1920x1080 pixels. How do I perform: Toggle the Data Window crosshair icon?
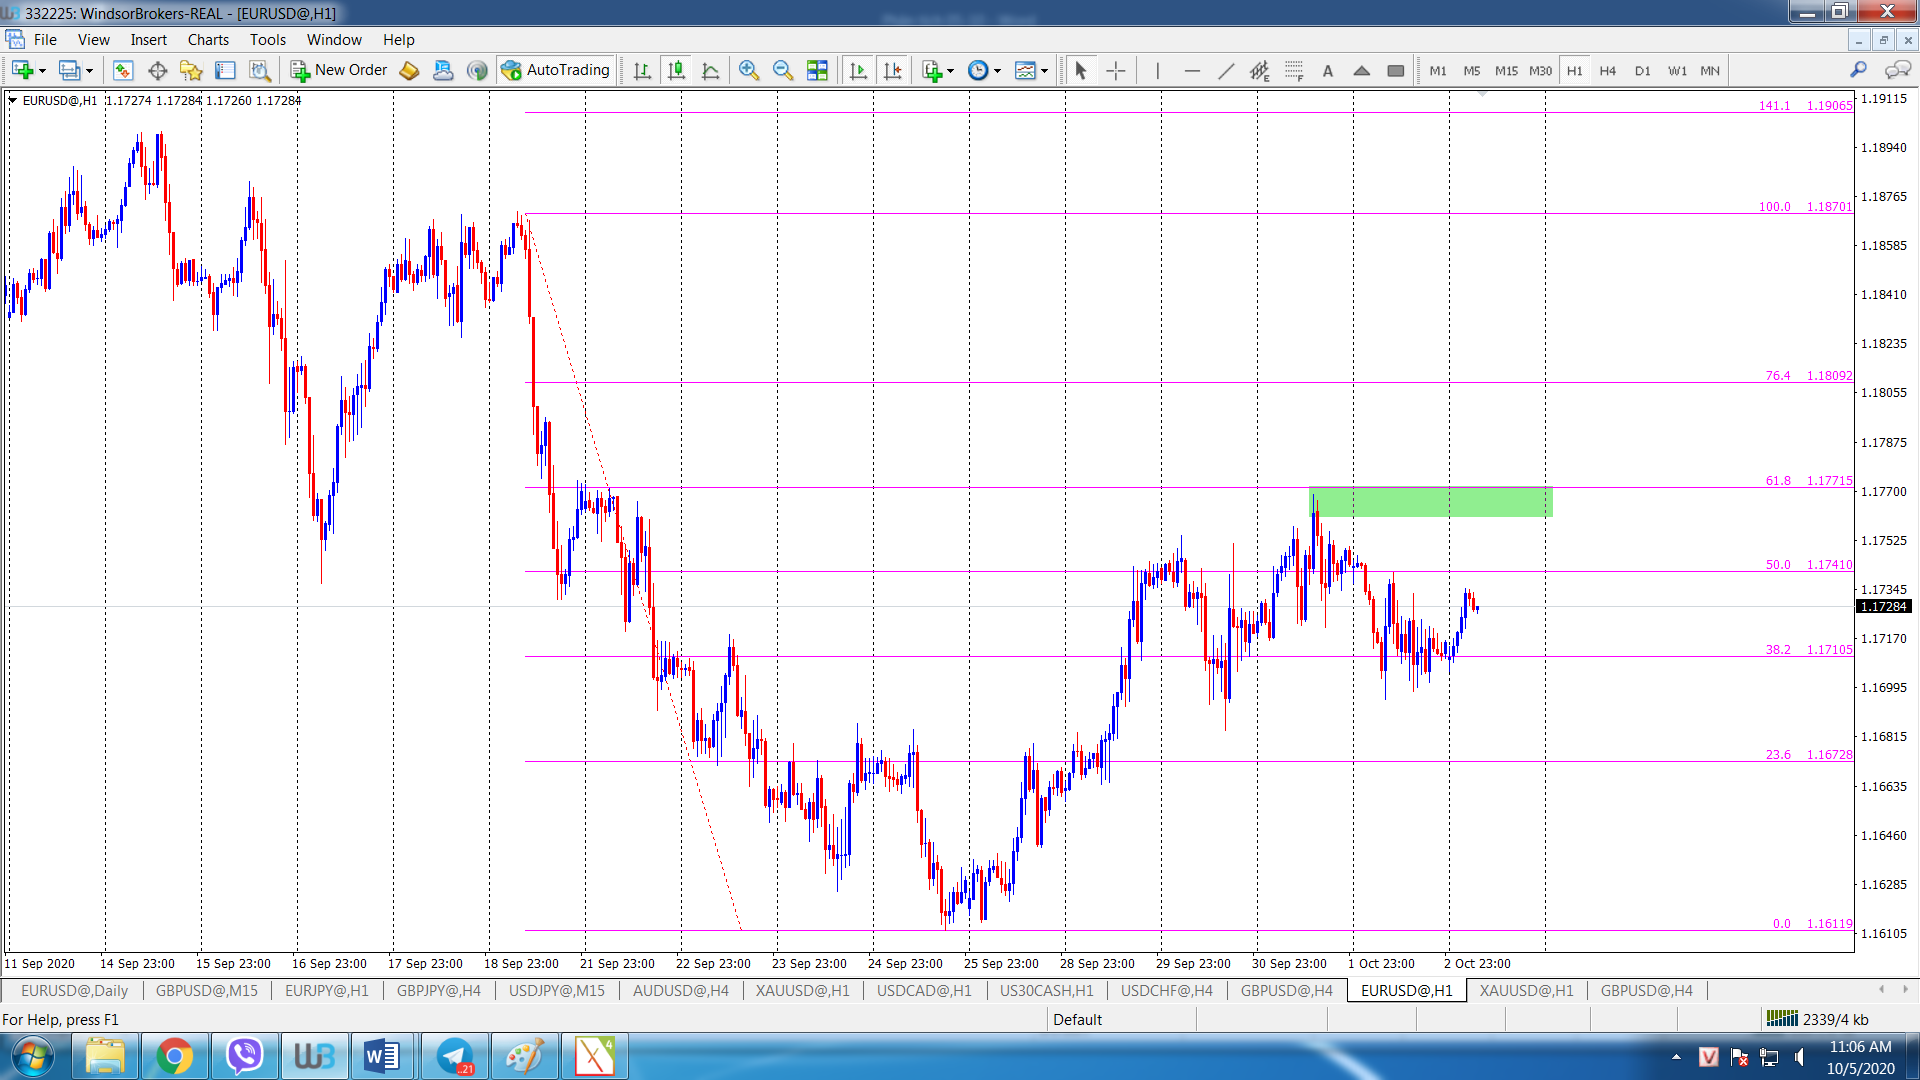pyautogui.click(x=157, y=70)
